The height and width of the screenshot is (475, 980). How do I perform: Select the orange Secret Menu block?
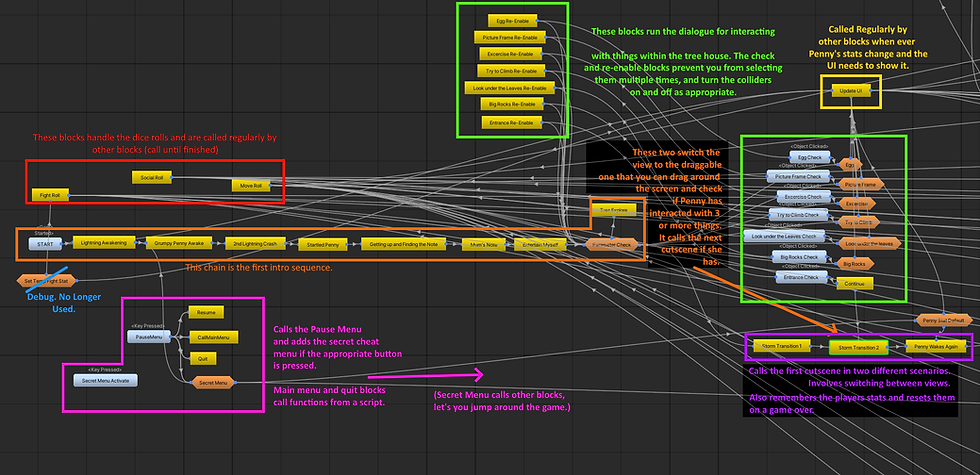pyautogui.click(x=212, y=382)
